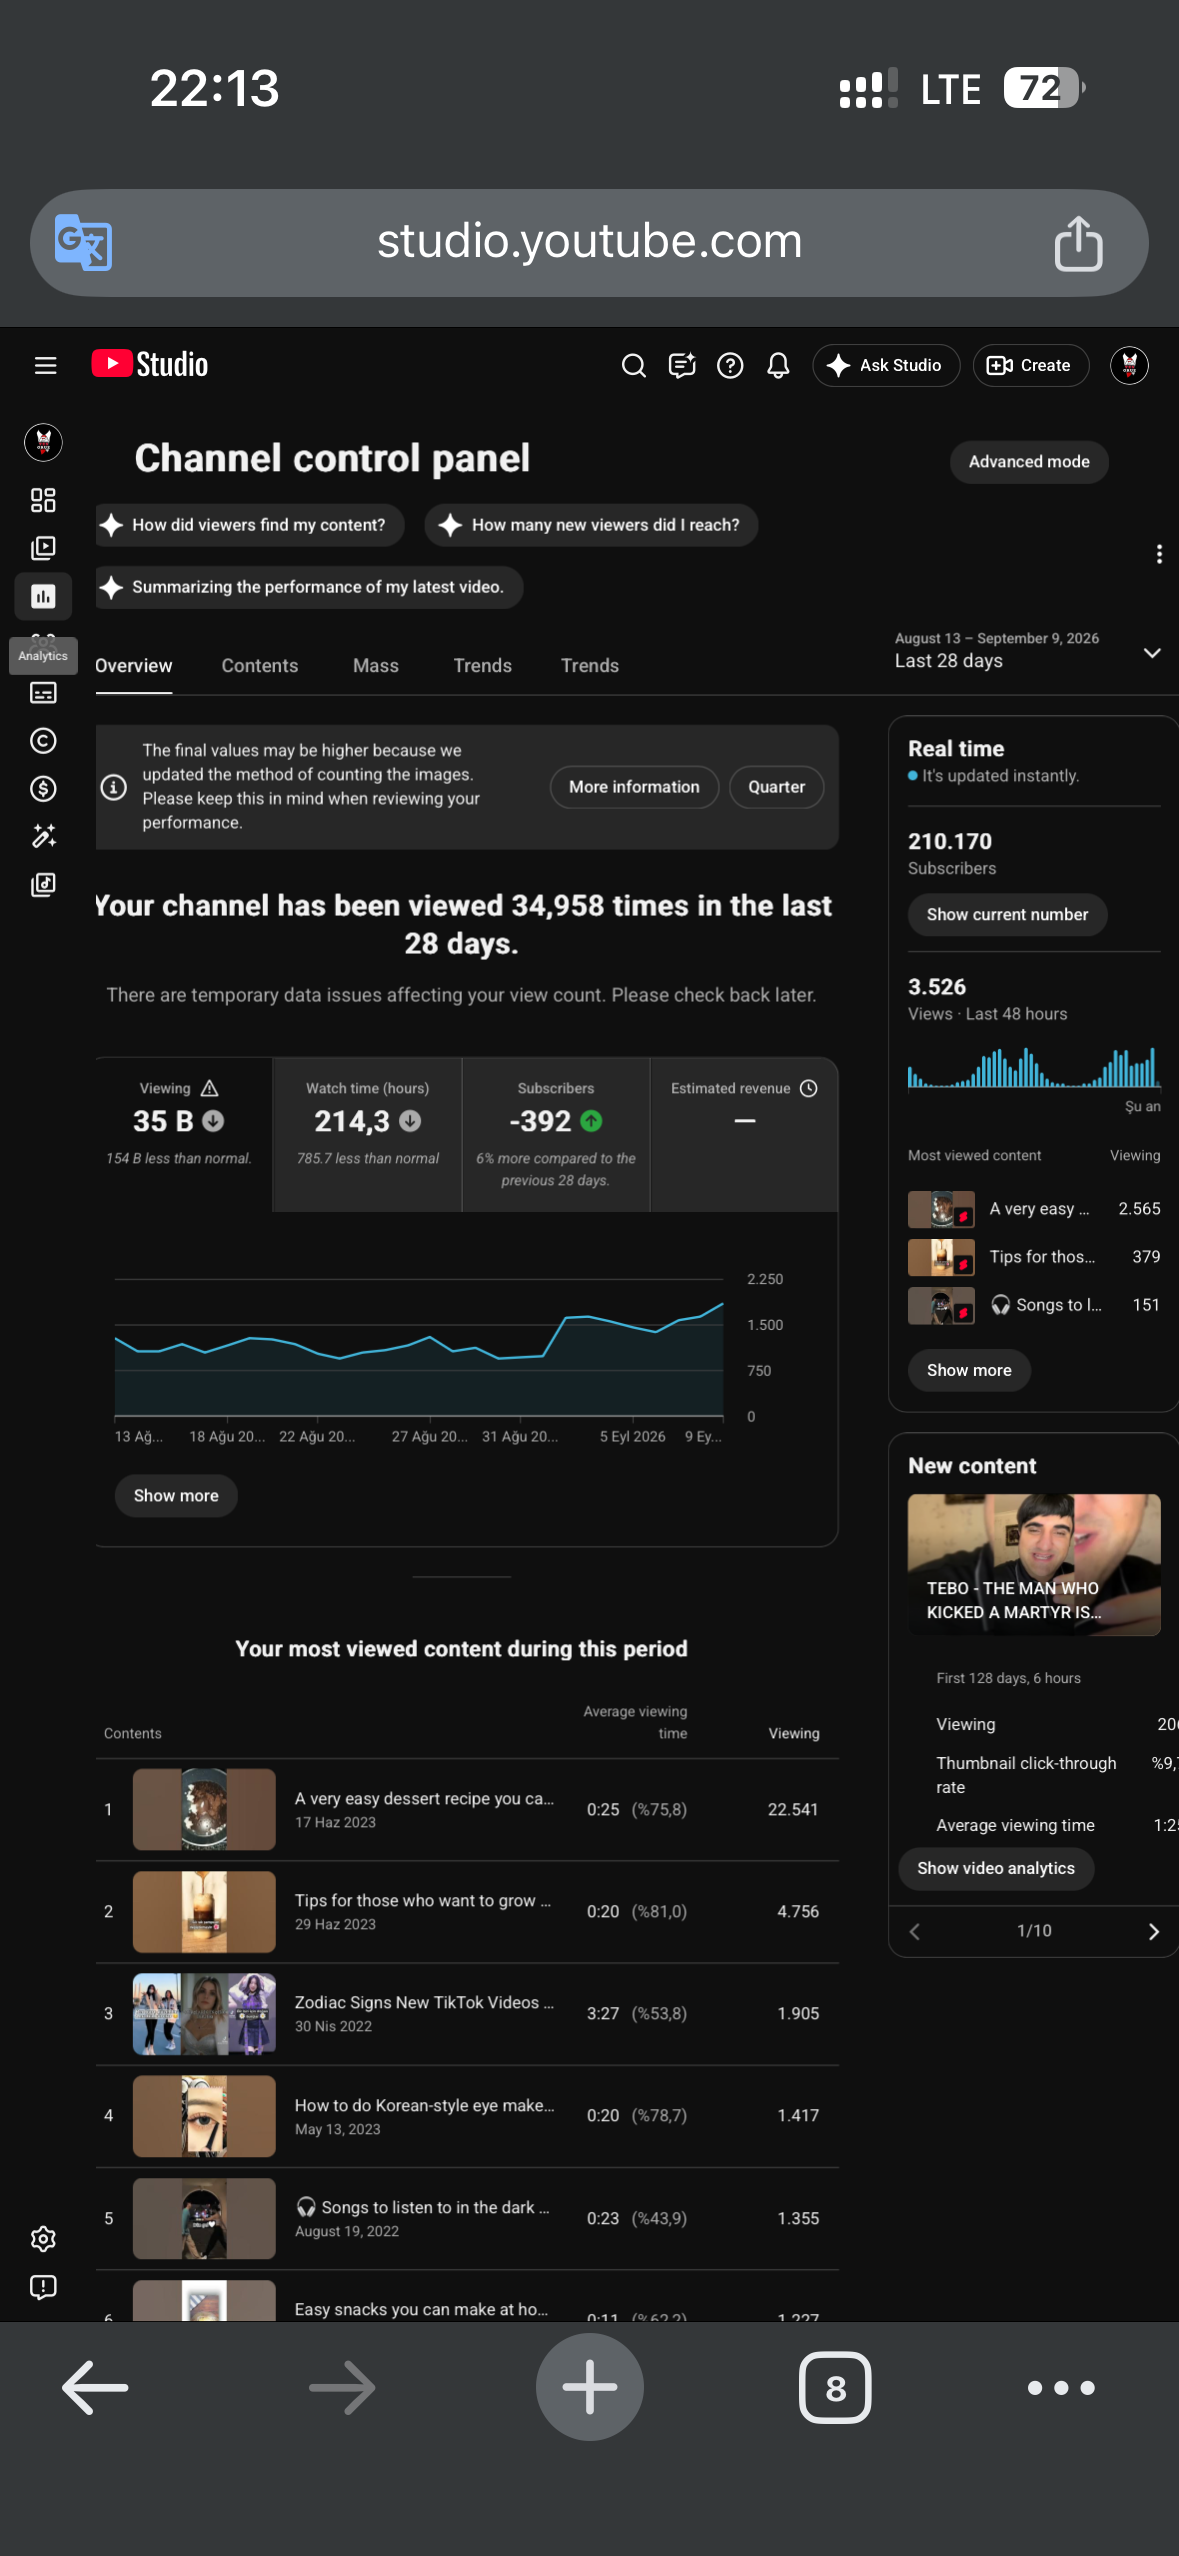The width and height of the screenshot is (1179, 2556).
Task: Click Show more in Real time panel
Action: click(969, 1370)
